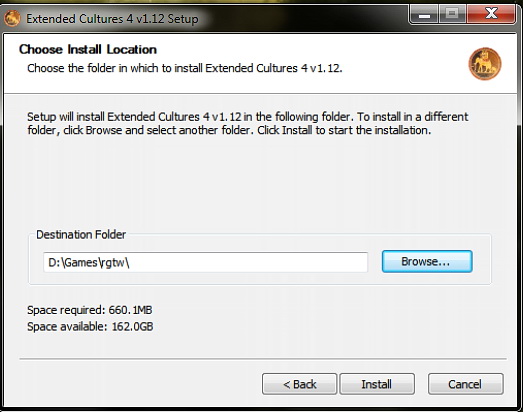This screenshot has width=523, height=412.
Task: Cancel the Extended Cultures setup
Action: [466, 384]
